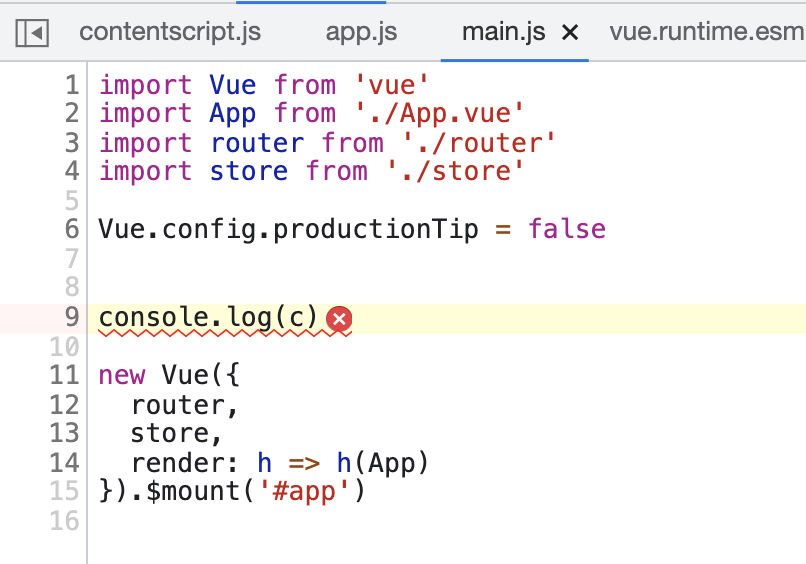Image resolution: width=806 pixels, height=564 pixels.
Task: Switch to the contentscript.js tab
Action: [170, 32]
